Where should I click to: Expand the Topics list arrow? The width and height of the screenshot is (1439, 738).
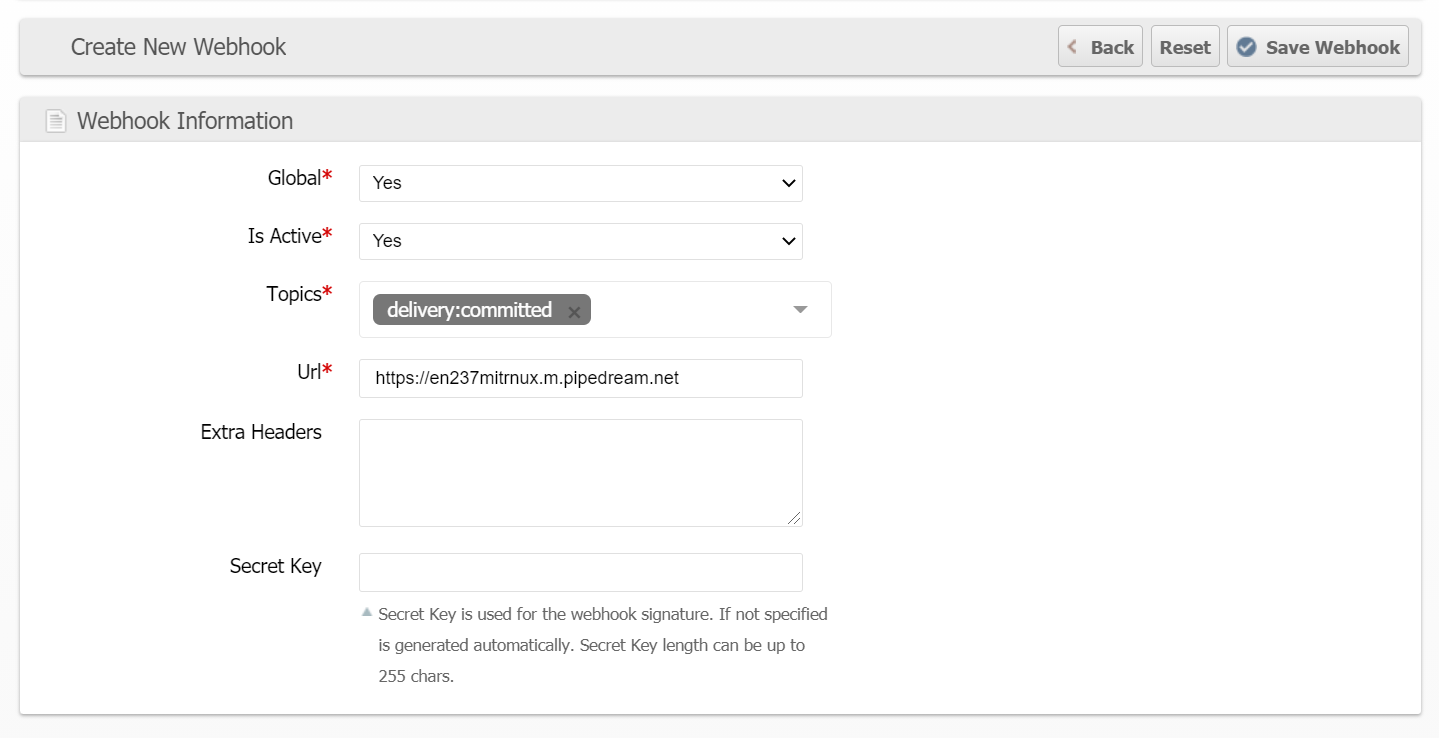800,310
